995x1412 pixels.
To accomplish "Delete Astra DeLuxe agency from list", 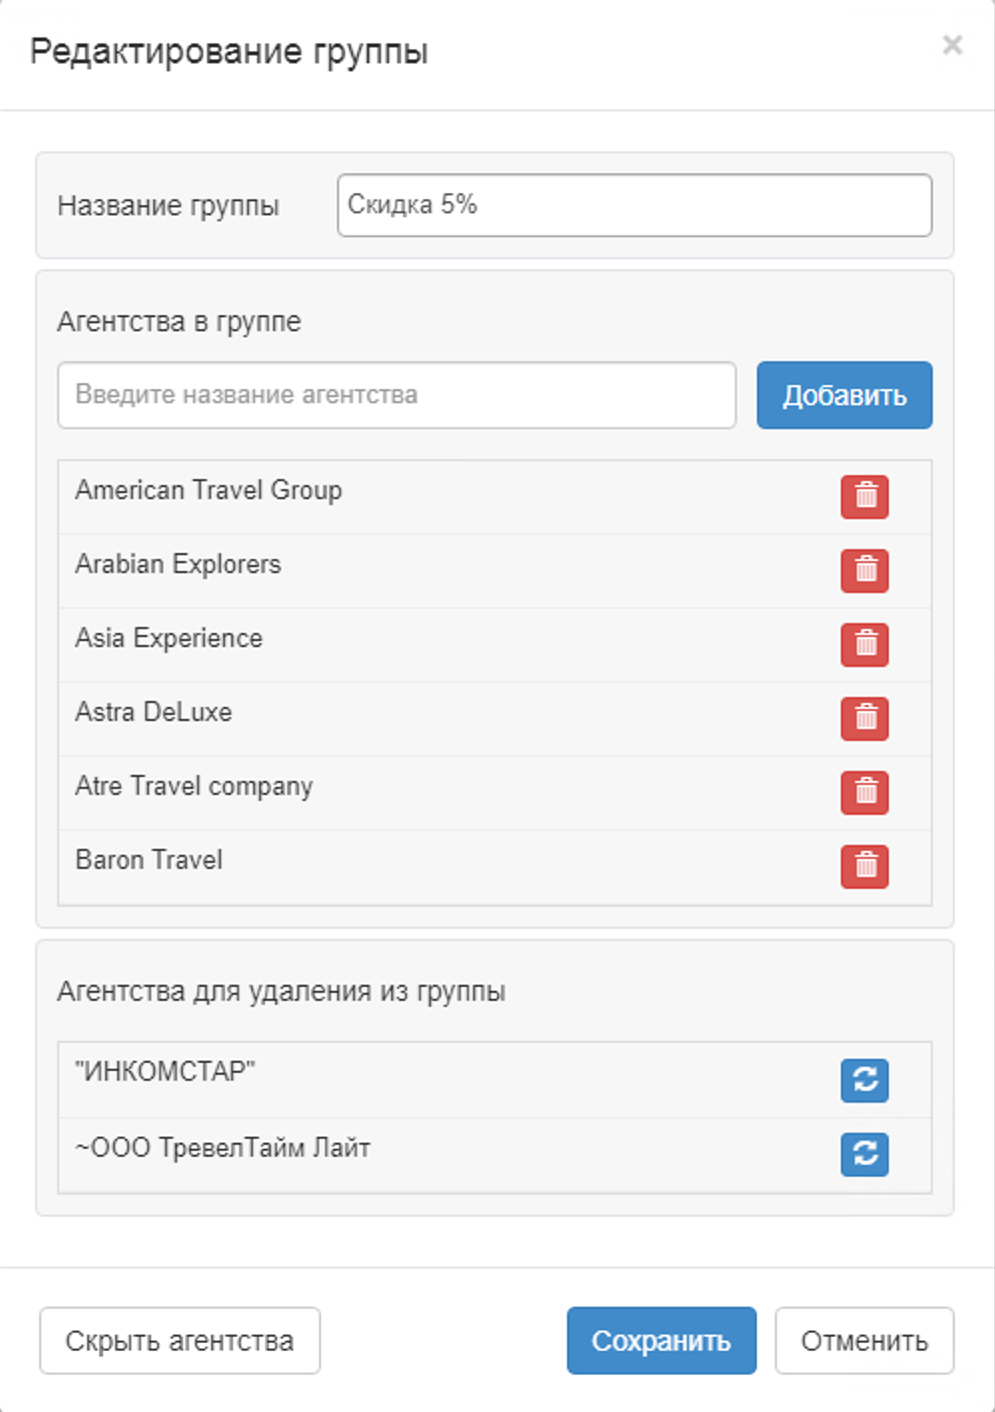I will coord(864,719).
